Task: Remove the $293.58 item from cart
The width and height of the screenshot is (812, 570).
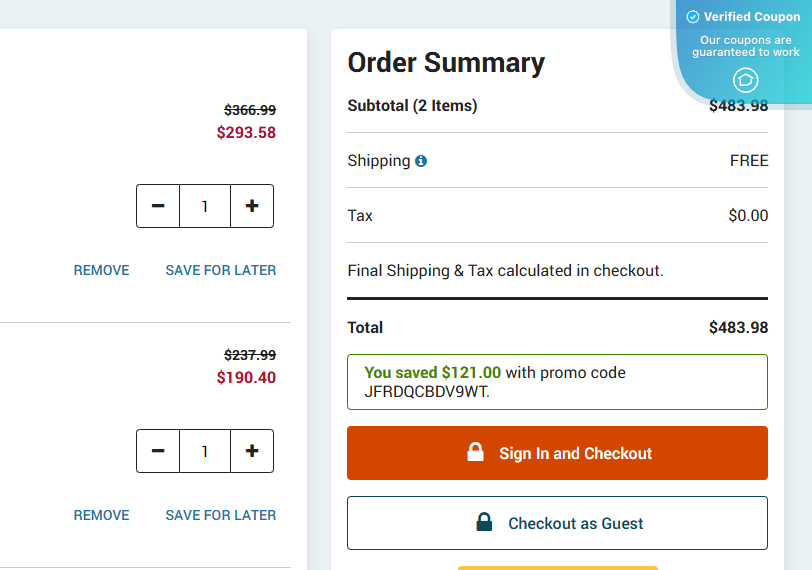Action: (101, 270)
